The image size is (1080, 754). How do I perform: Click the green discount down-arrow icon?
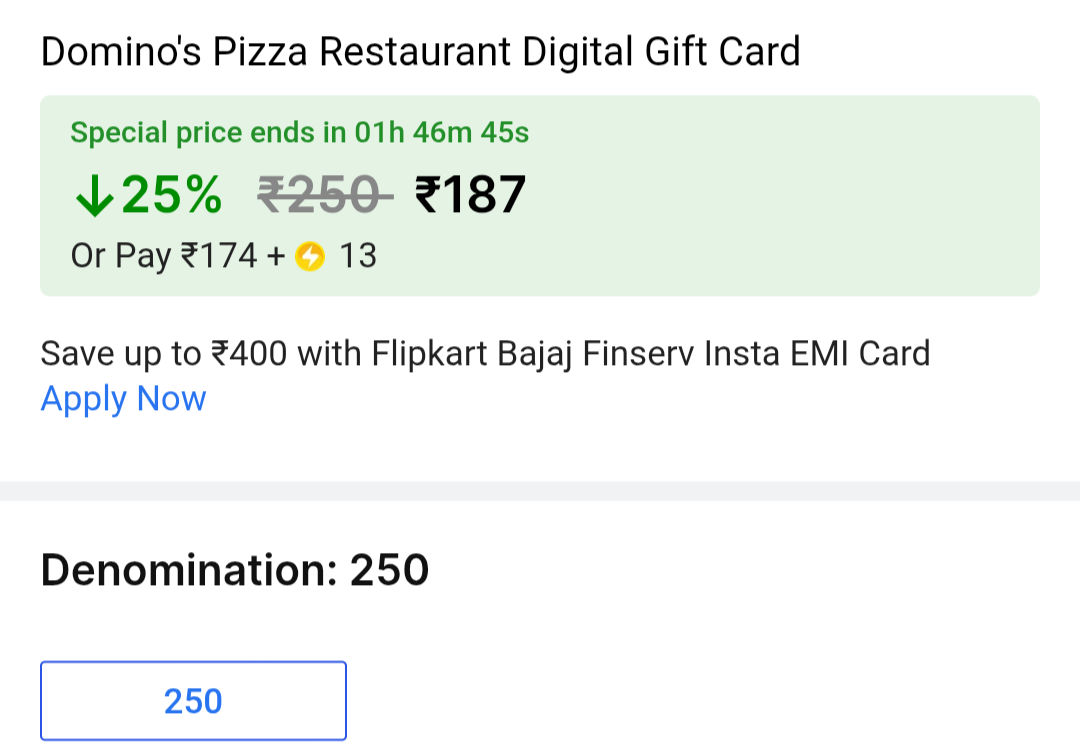pyautogui.click(x=94, y=196)
